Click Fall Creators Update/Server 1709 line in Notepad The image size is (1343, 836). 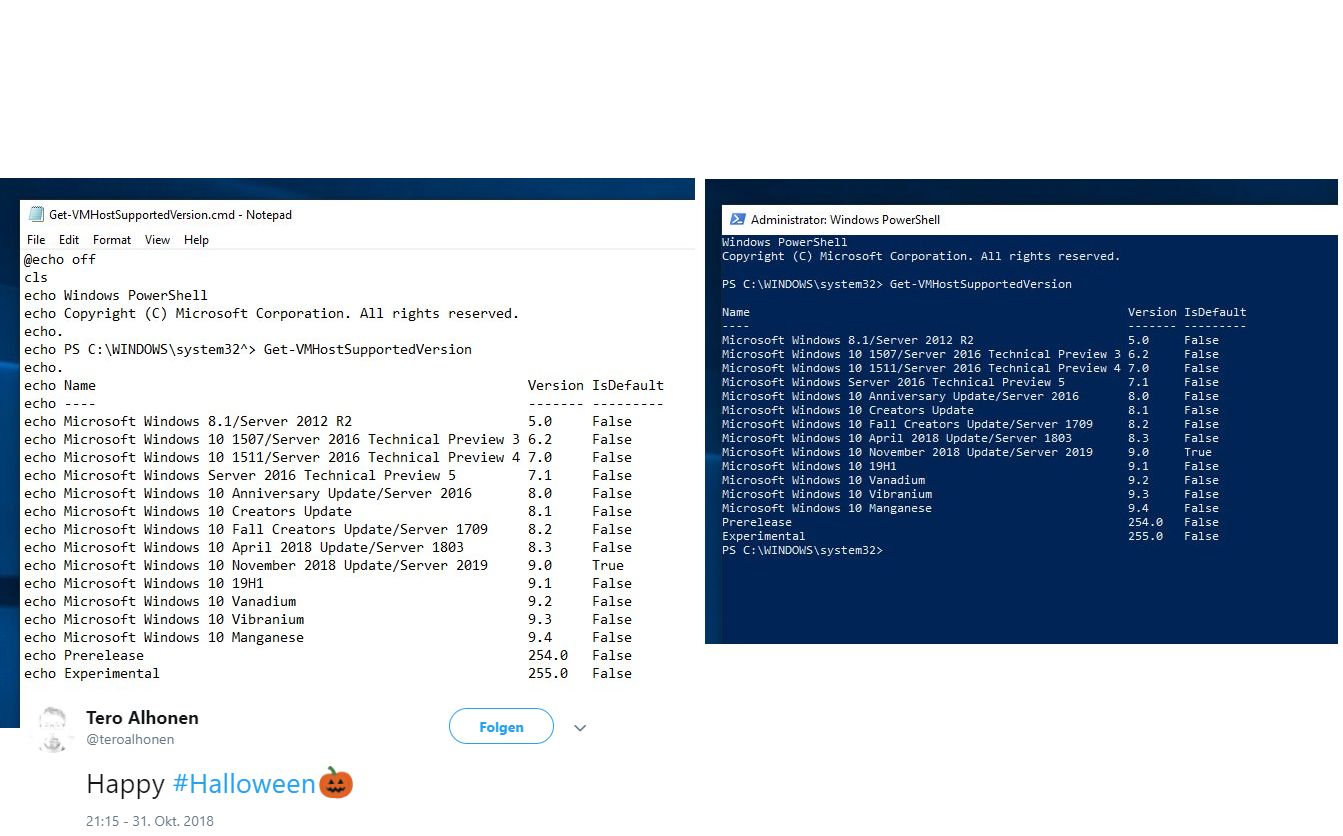[x=328, y=529]
